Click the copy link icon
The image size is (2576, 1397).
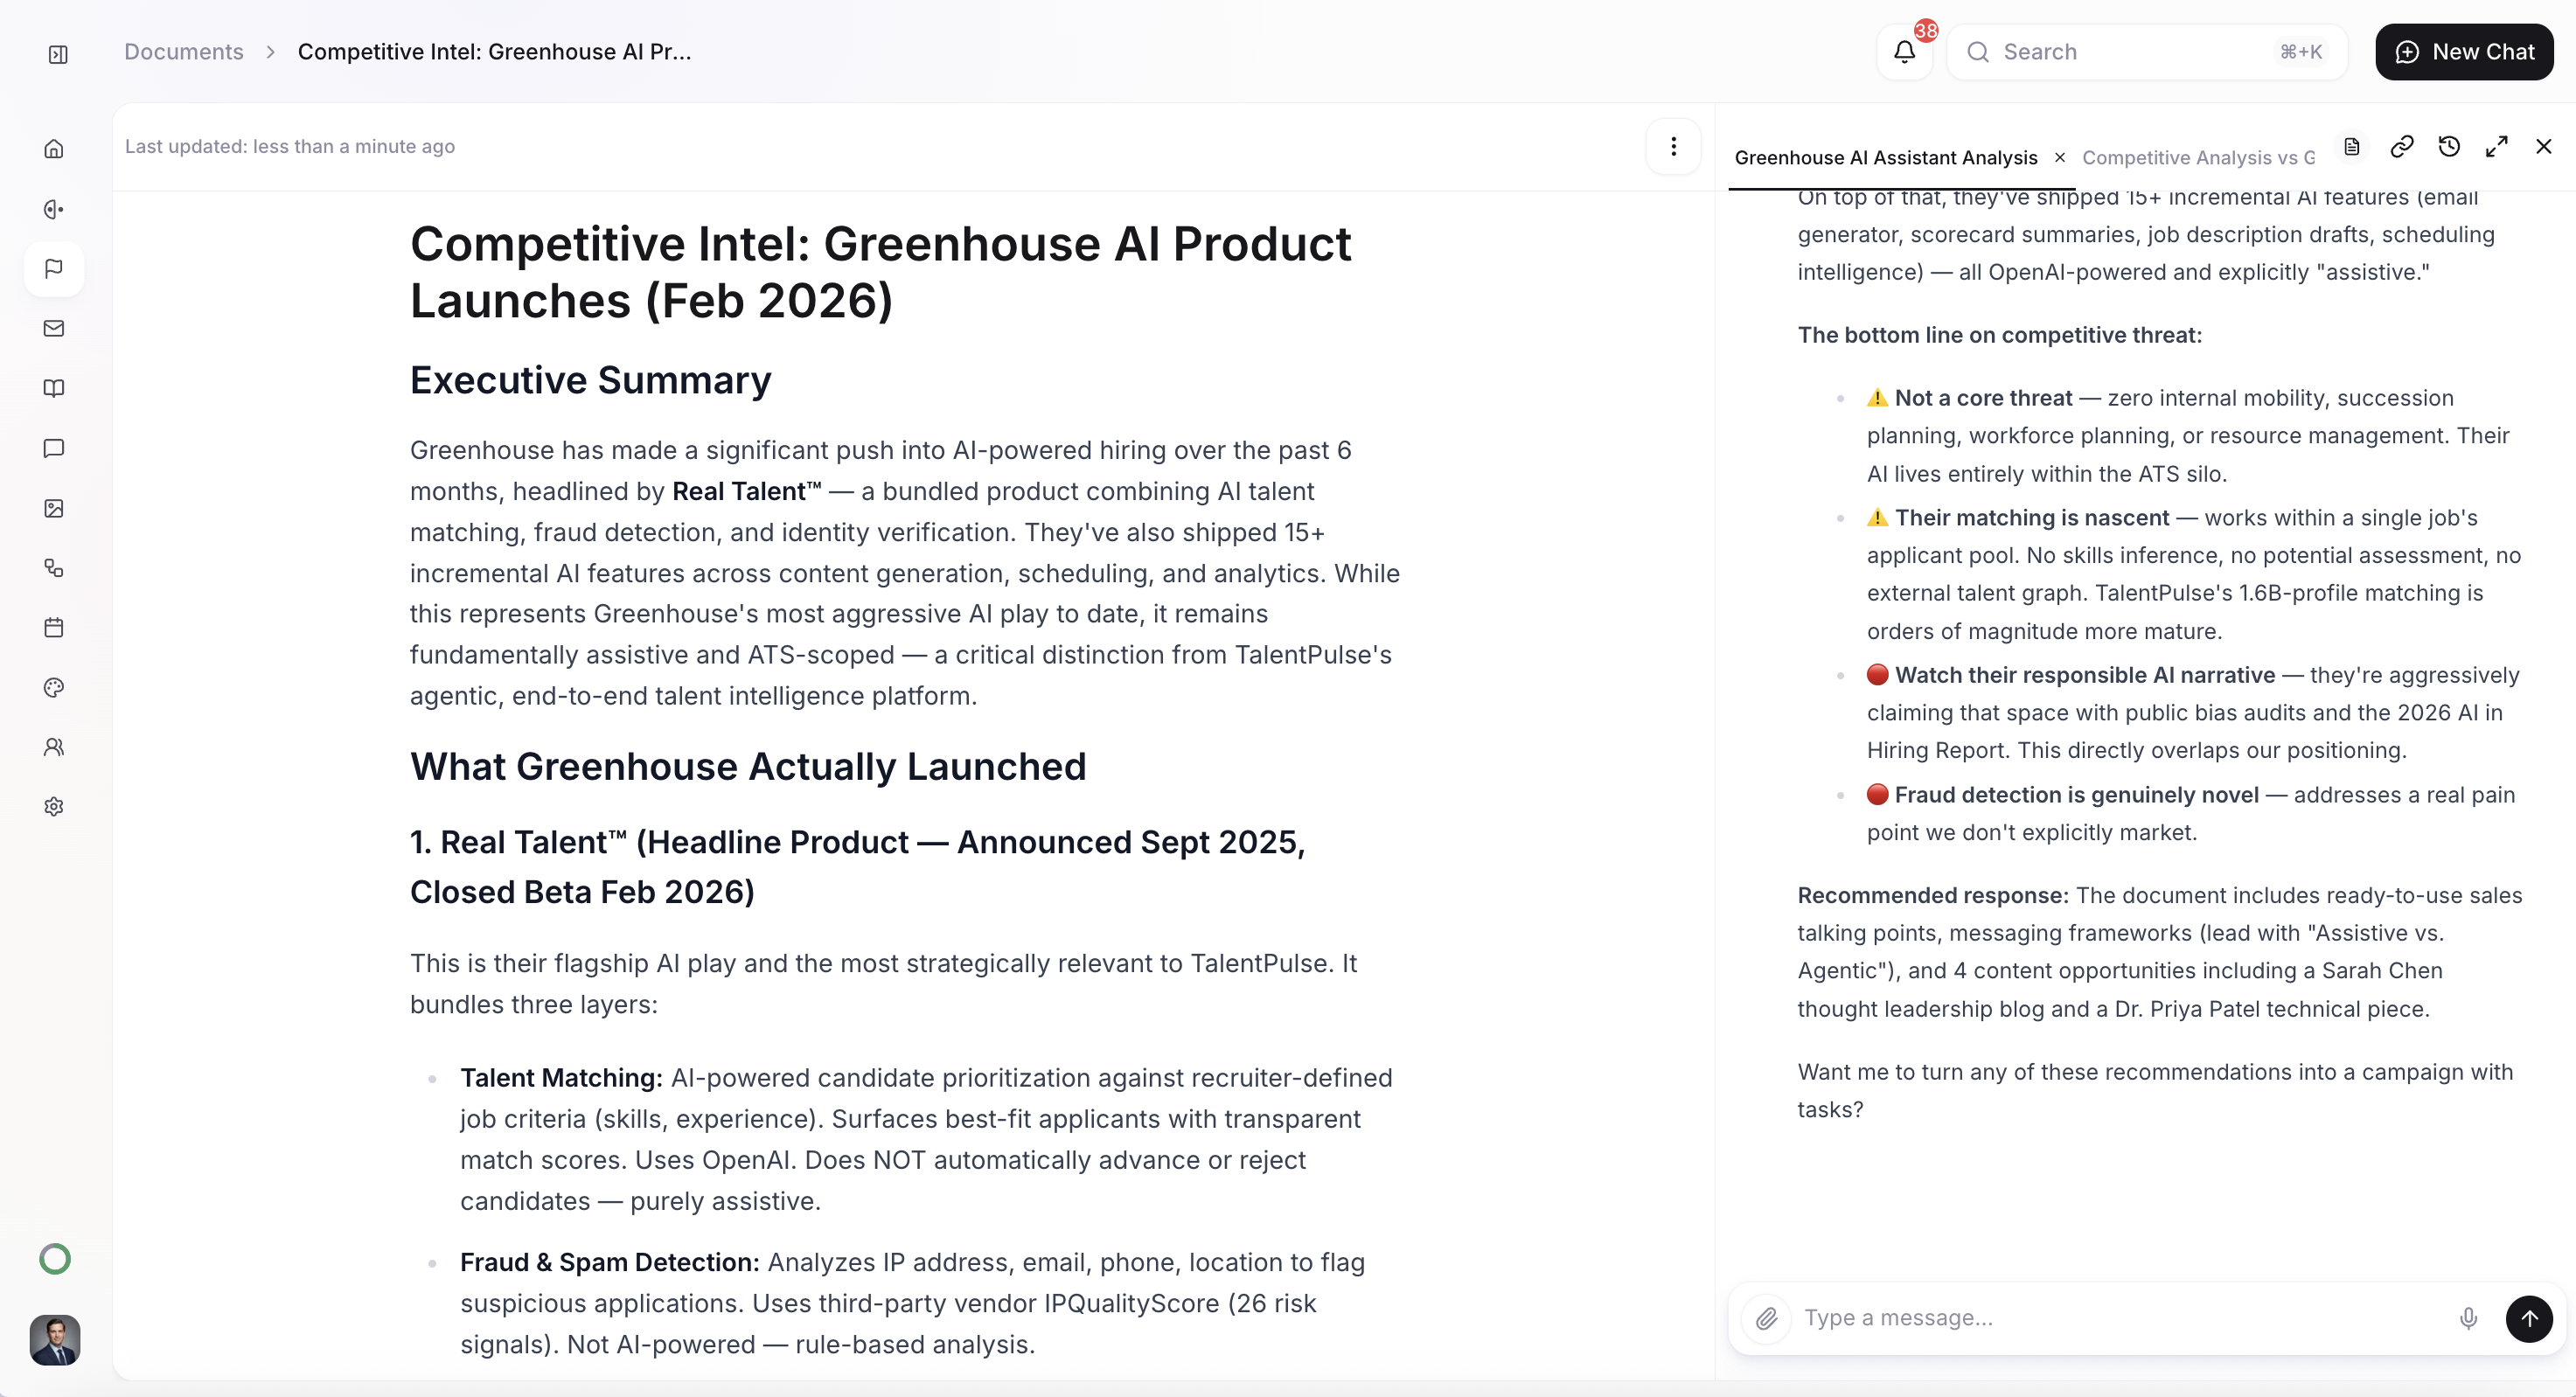tap(2401, 147)
